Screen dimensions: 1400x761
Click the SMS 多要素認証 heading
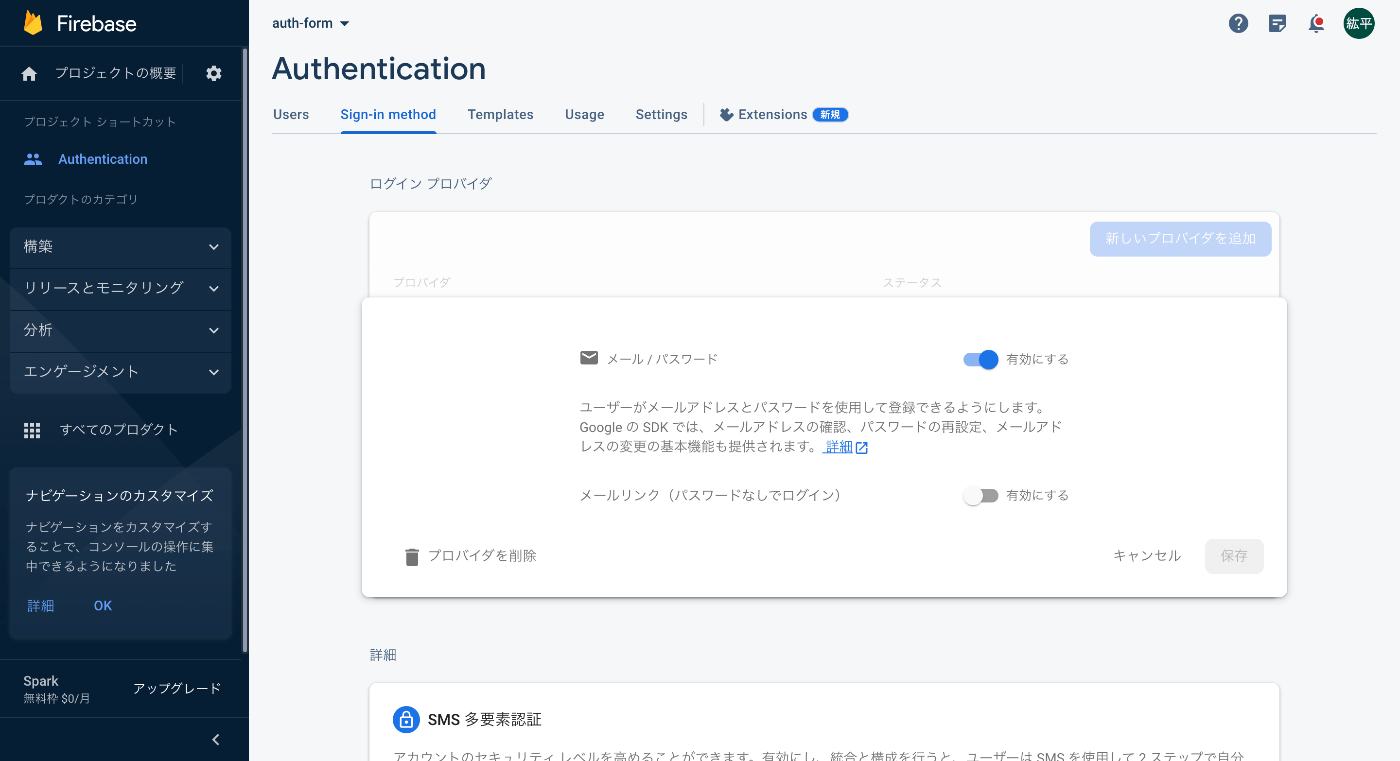(485, 720)
